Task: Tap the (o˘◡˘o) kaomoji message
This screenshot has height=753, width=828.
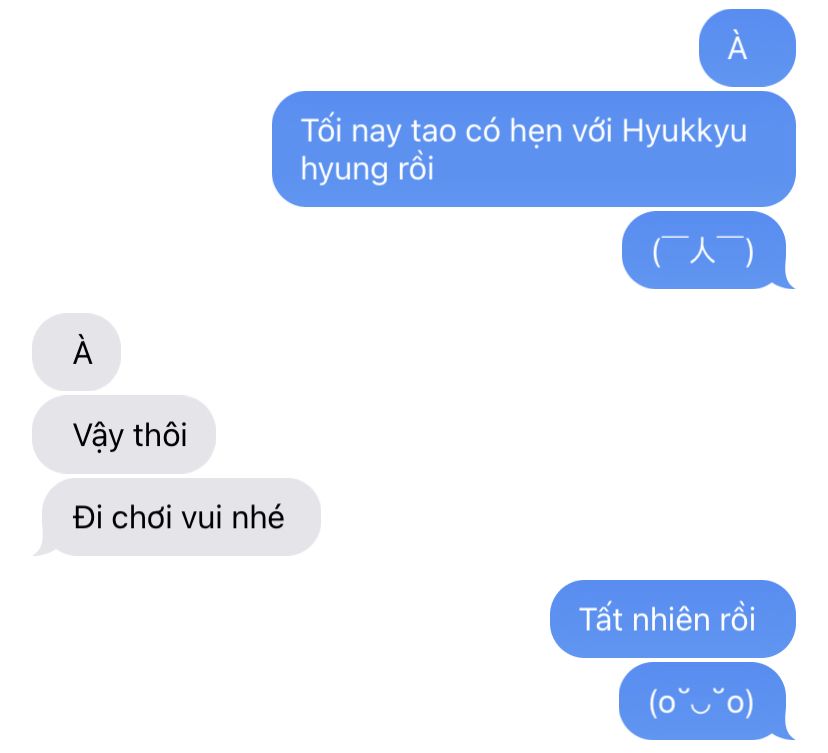Action: point(705,701)
